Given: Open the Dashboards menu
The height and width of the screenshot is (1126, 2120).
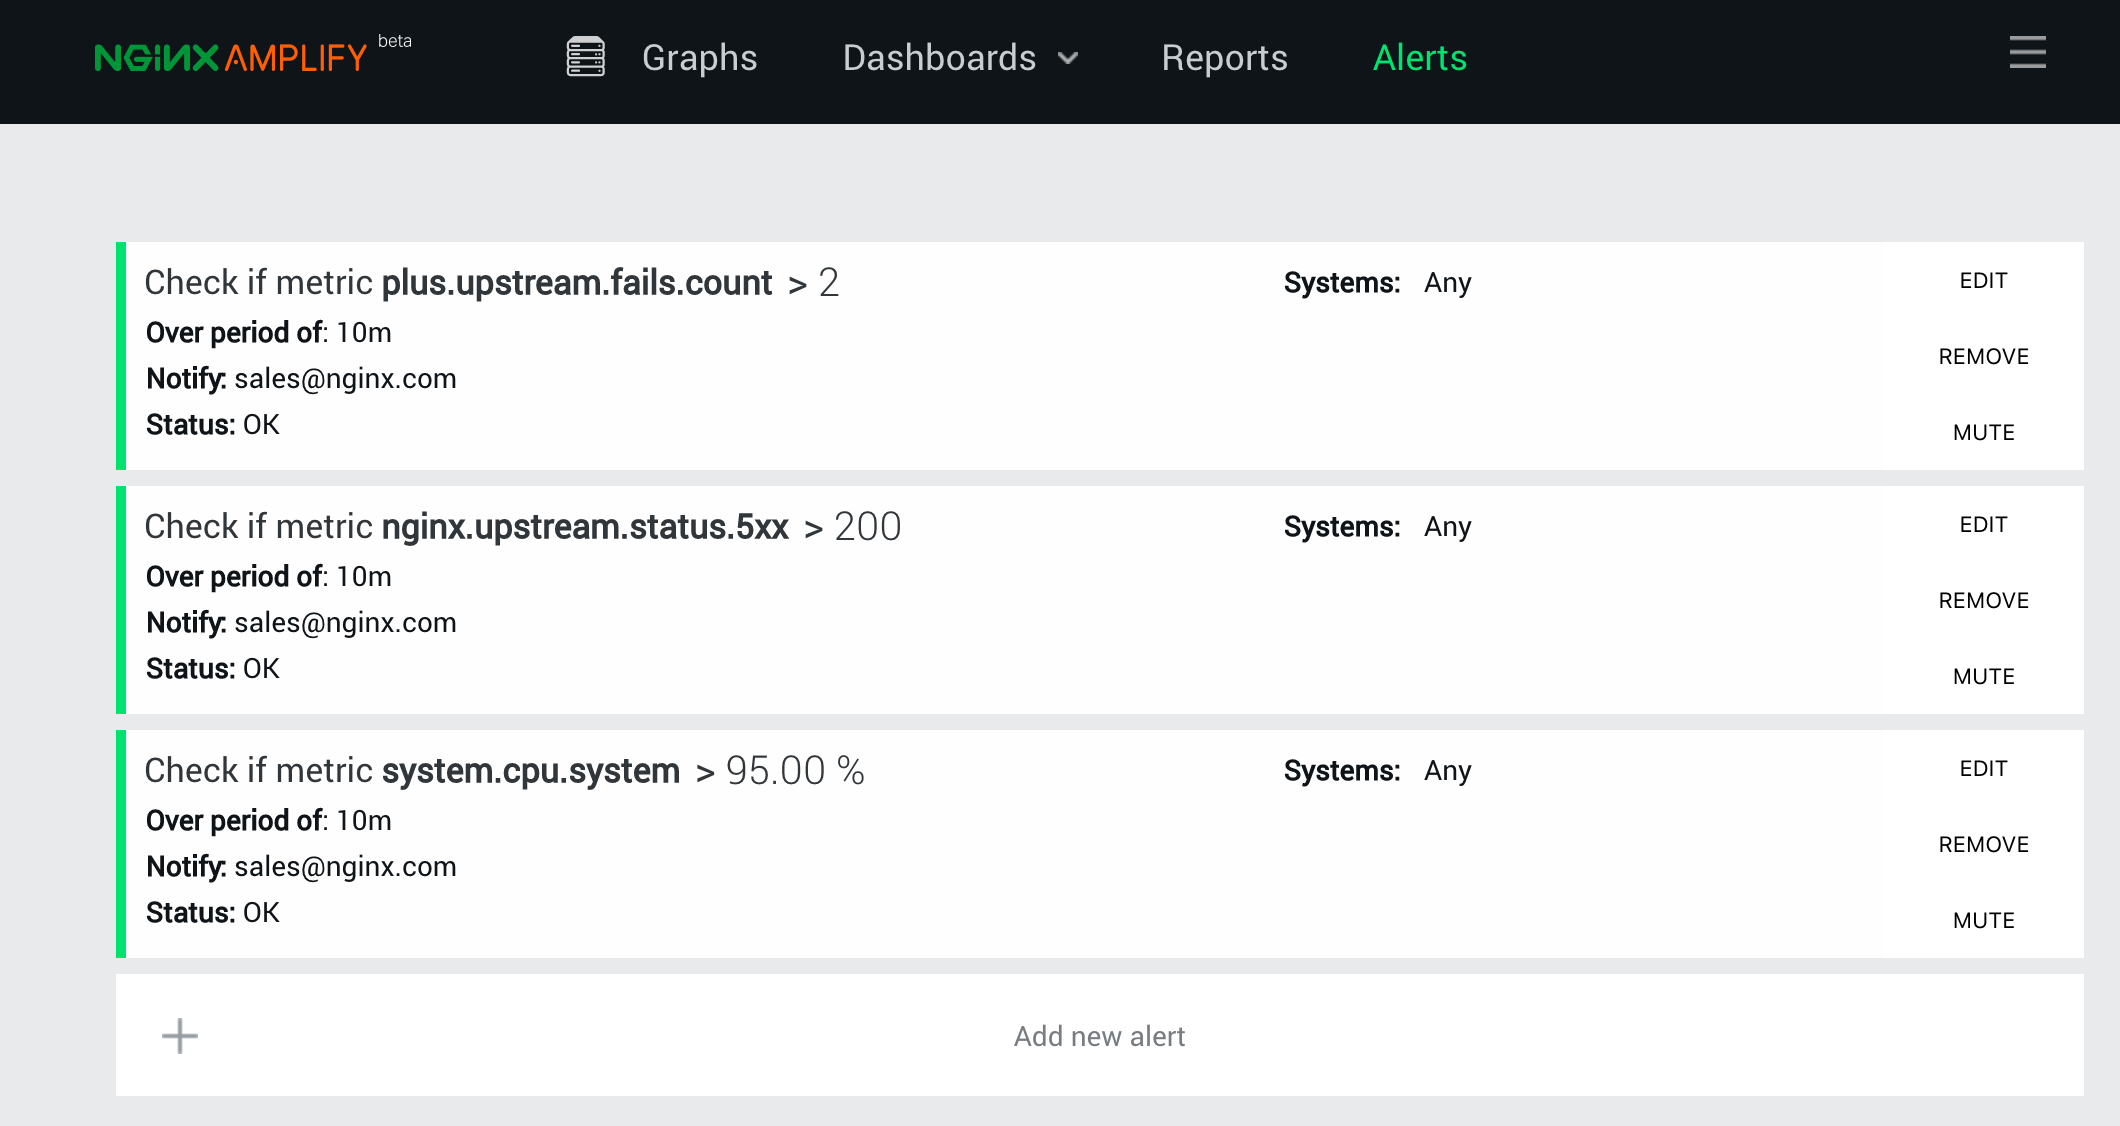Looking at the screenshot, I should [x=939, y=58].
